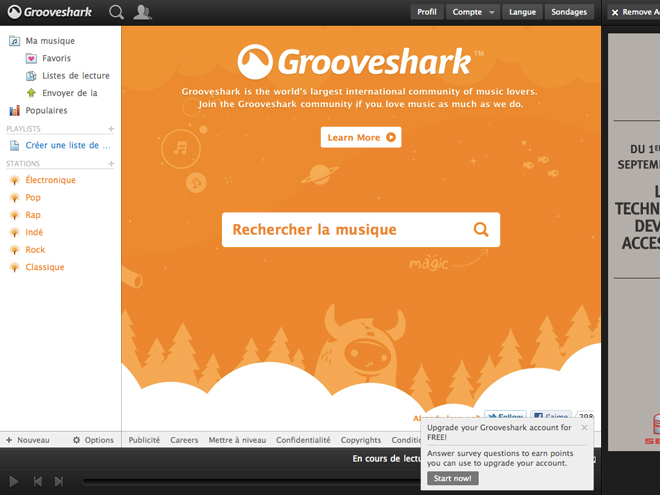Click the Rock station icon
Image resolution: width=660 pixels, height=495 pixels.
click(14, 250)
